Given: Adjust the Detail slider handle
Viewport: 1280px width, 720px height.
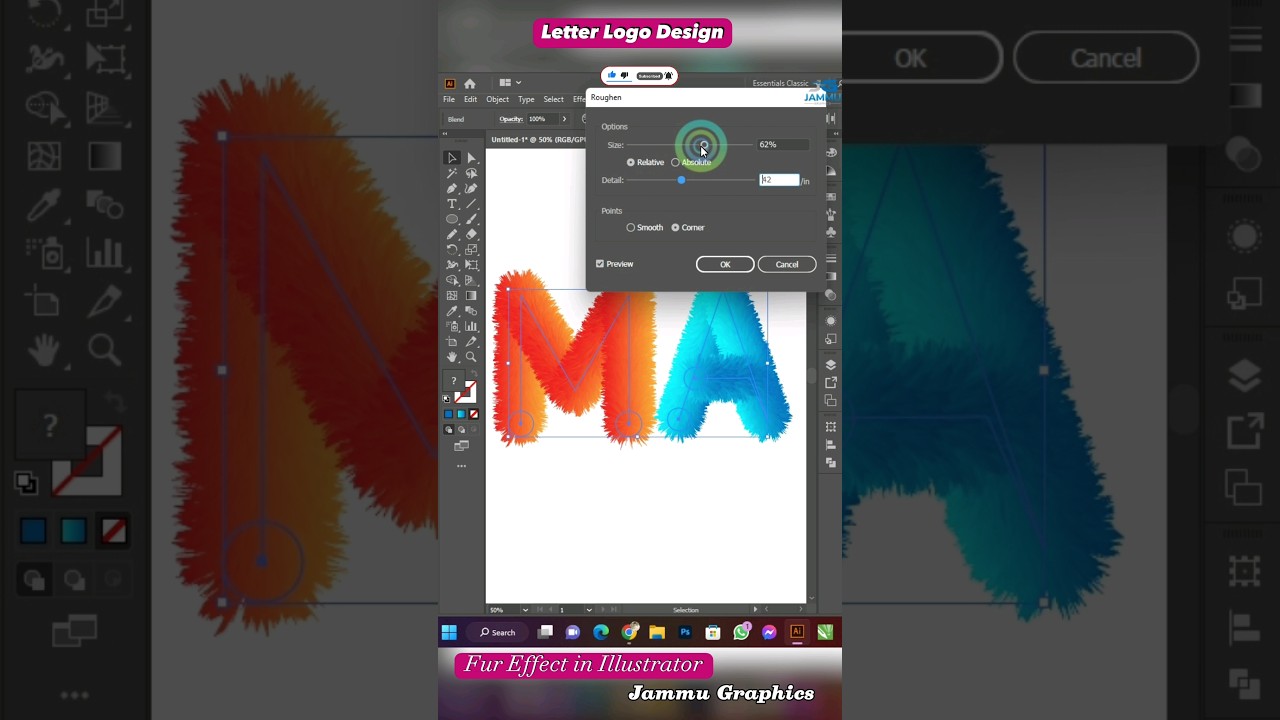Looking at the screenshot, I should [681, 180].
